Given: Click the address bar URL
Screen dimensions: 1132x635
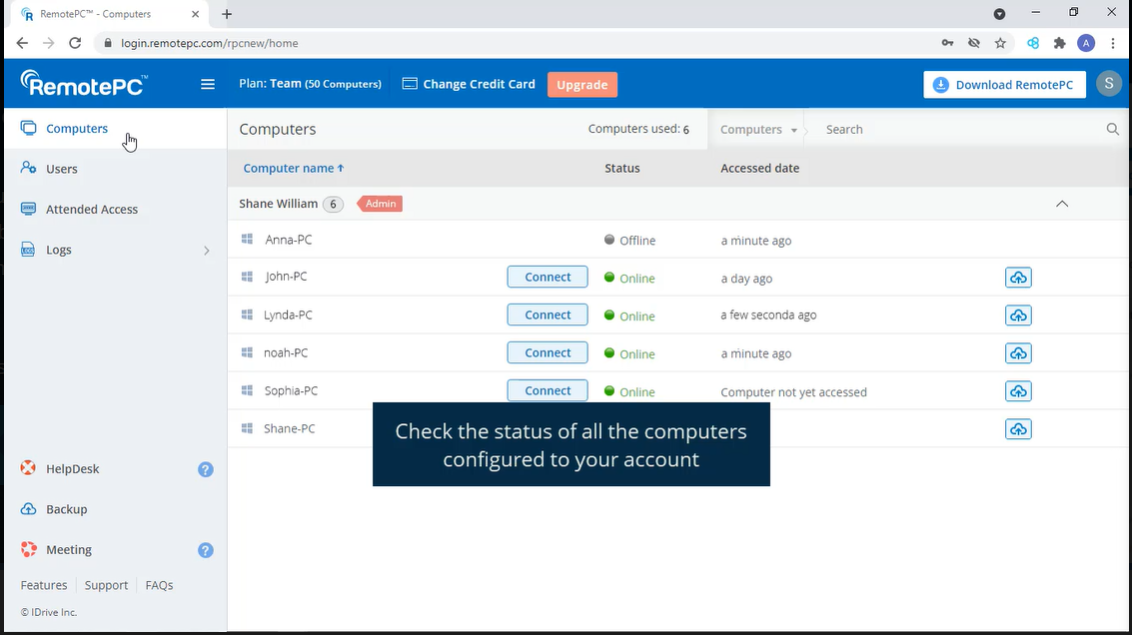Looking at the screenshot, I should pyautogui.click(x=209, y=43).
